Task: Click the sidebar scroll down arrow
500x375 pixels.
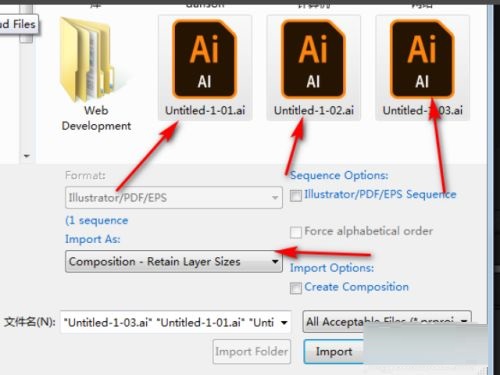Action: (x=27, y=156)
